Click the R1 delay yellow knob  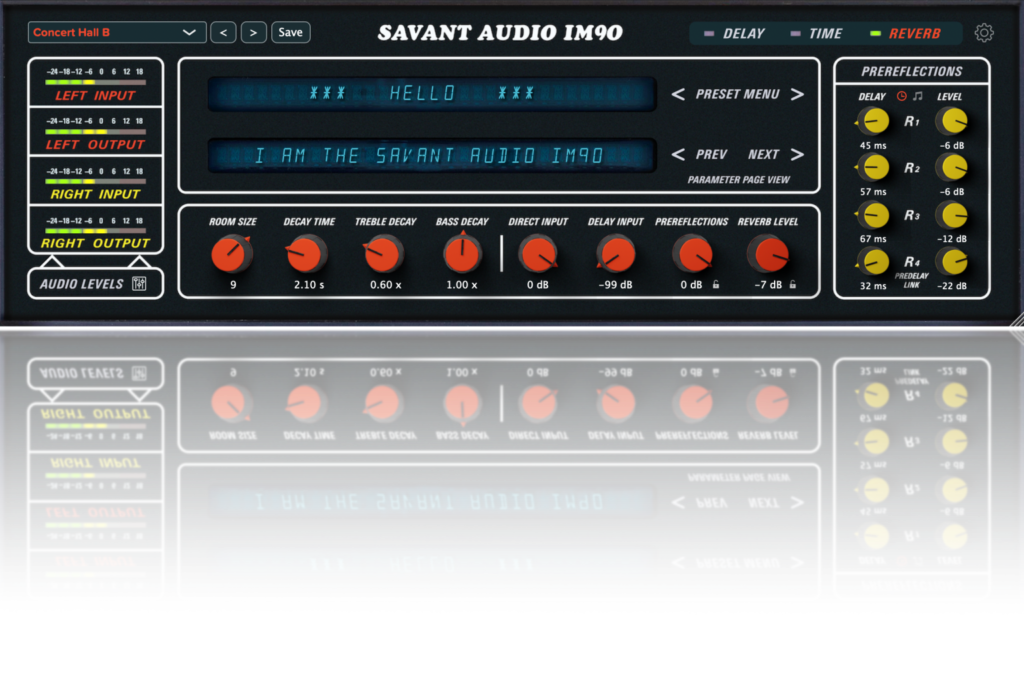pos(873,122)
